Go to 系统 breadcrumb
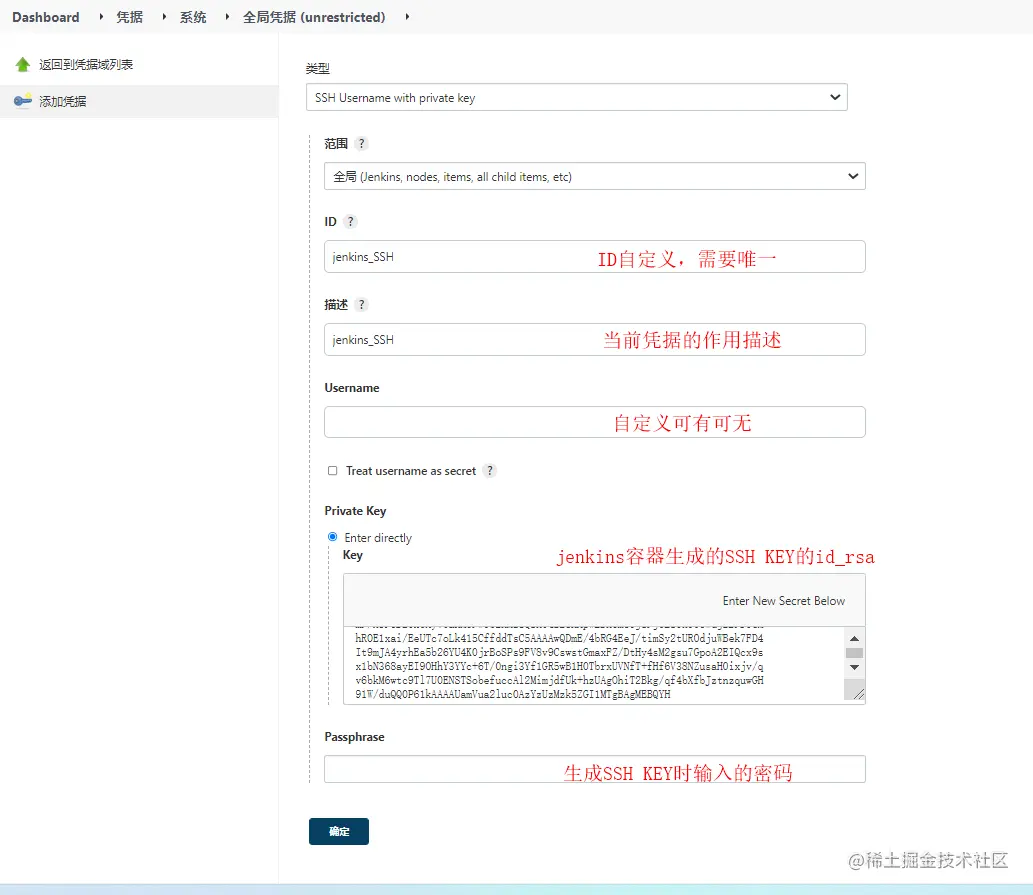1033x895 pixels. click(193, 17)
